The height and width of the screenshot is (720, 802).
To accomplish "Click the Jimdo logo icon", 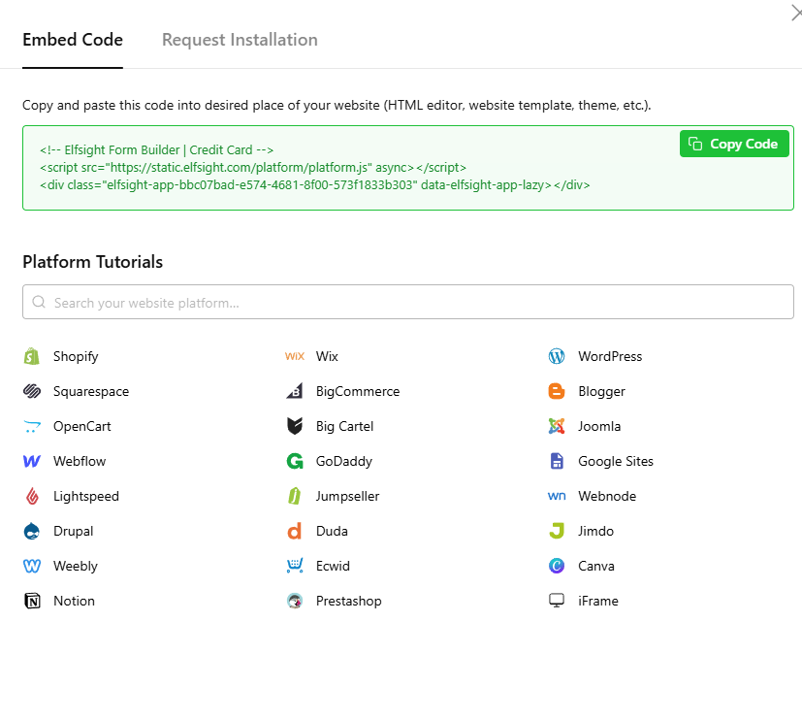I will (556, 531).
